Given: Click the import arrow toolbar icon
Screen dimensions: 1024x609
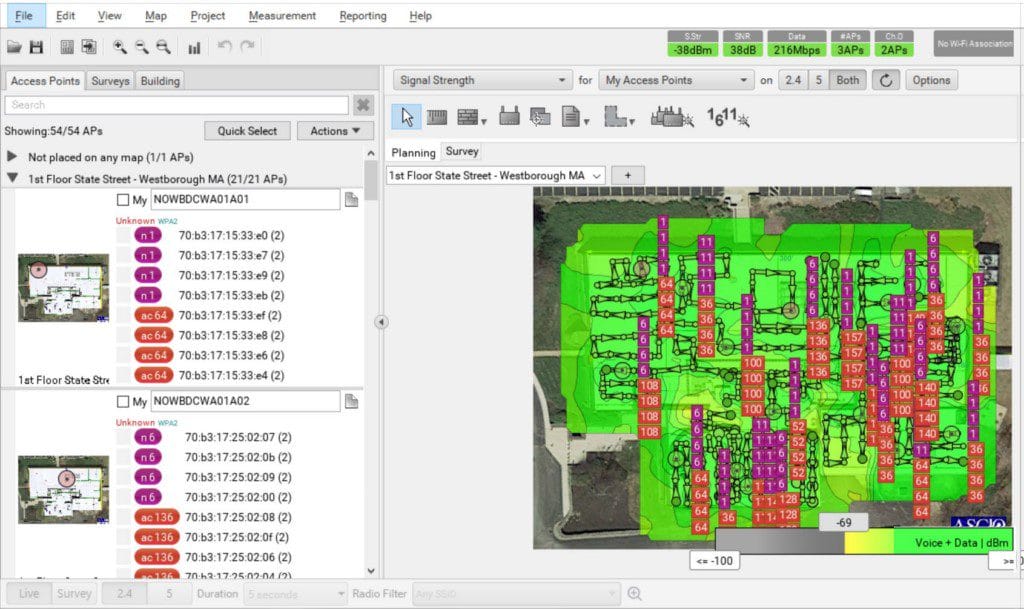Looking at the screenshot, I should [89, 47].
